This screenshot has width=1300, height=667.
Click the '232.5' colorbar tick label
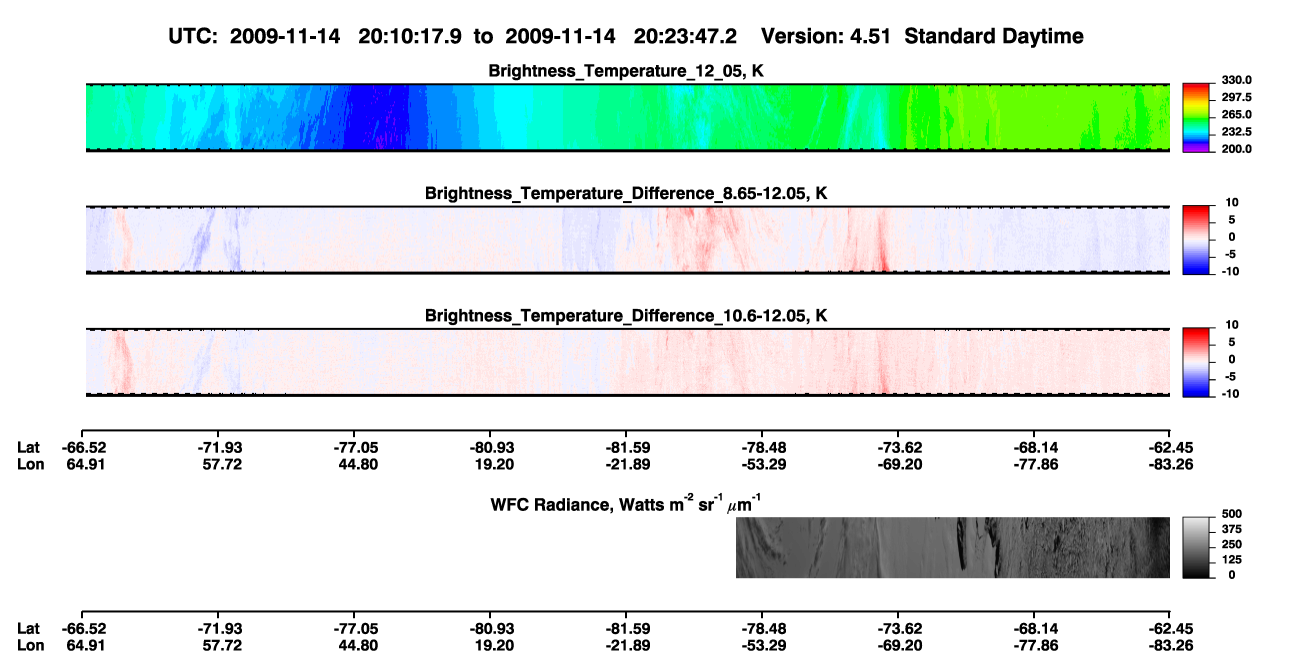(1238, 132)
